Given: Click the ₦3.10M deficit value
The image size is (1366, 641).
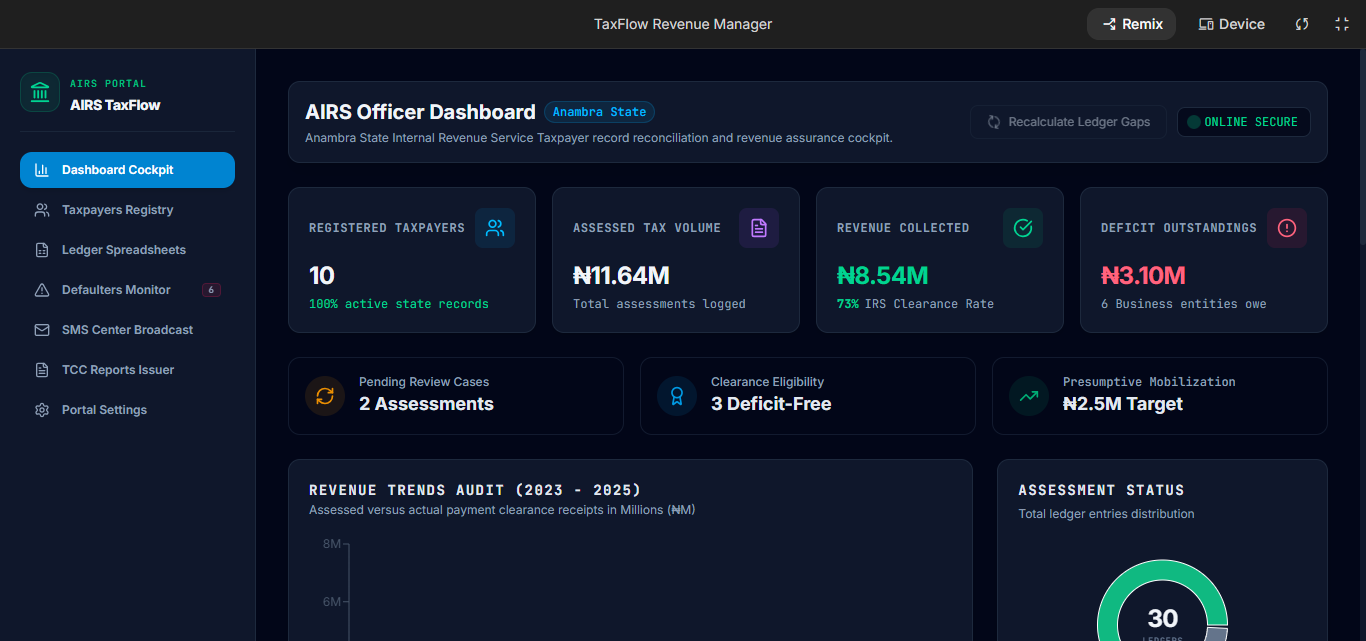Looking at the screenshot, I should click(x=1143, y=275).
